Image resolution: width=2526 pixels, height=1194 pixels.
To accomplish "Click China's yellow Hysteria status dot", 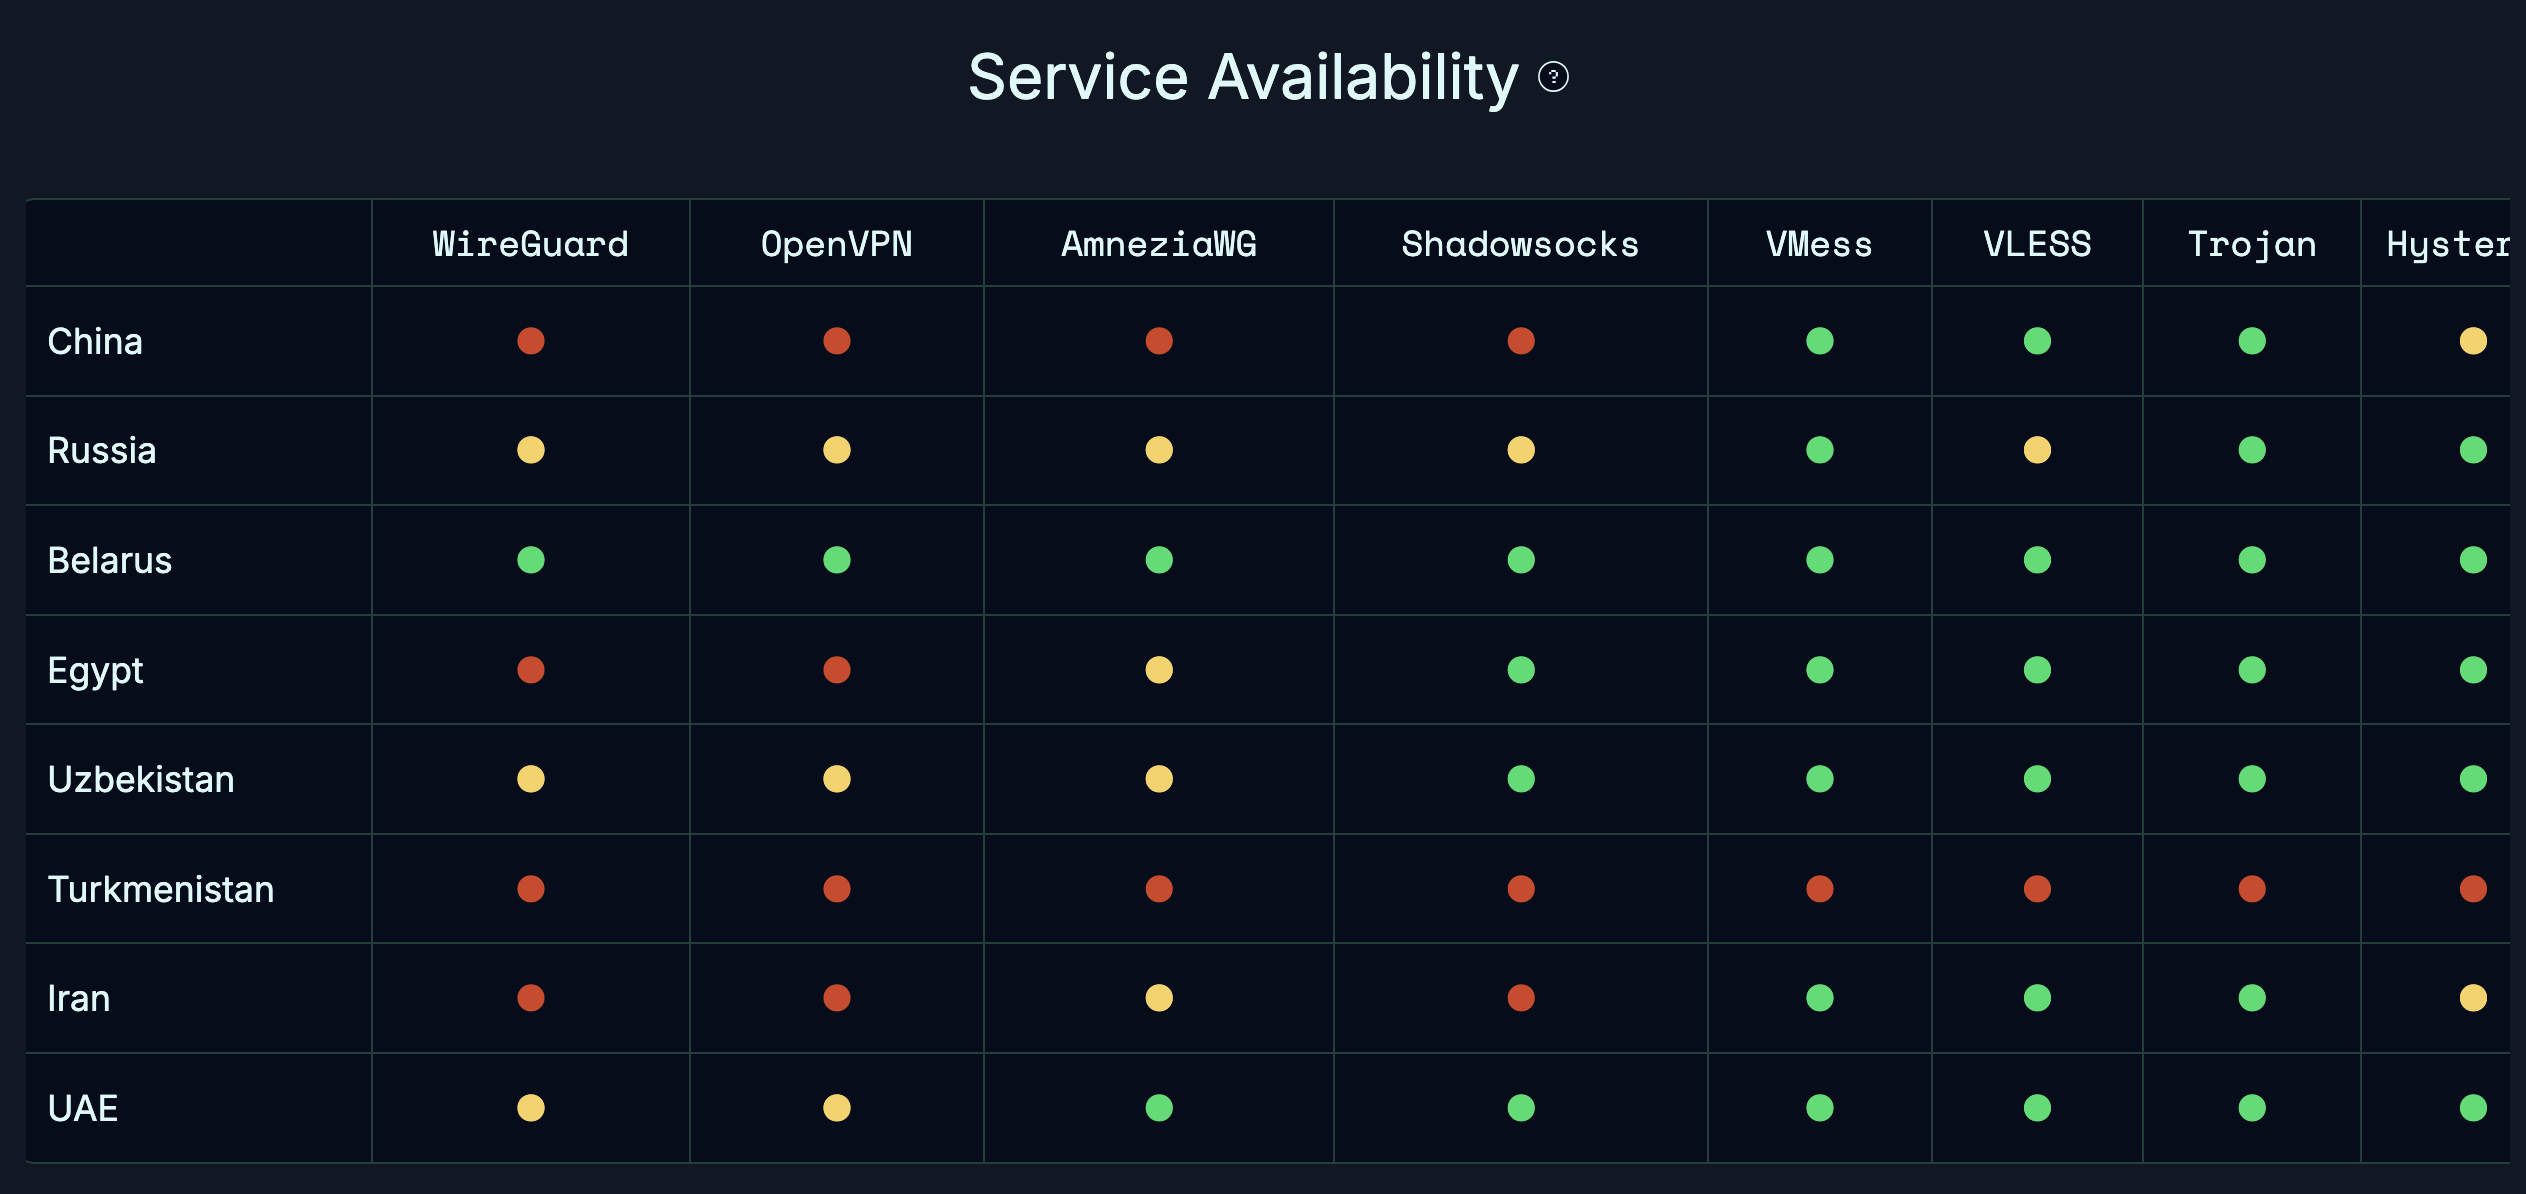I will [x=2473, y=341].
